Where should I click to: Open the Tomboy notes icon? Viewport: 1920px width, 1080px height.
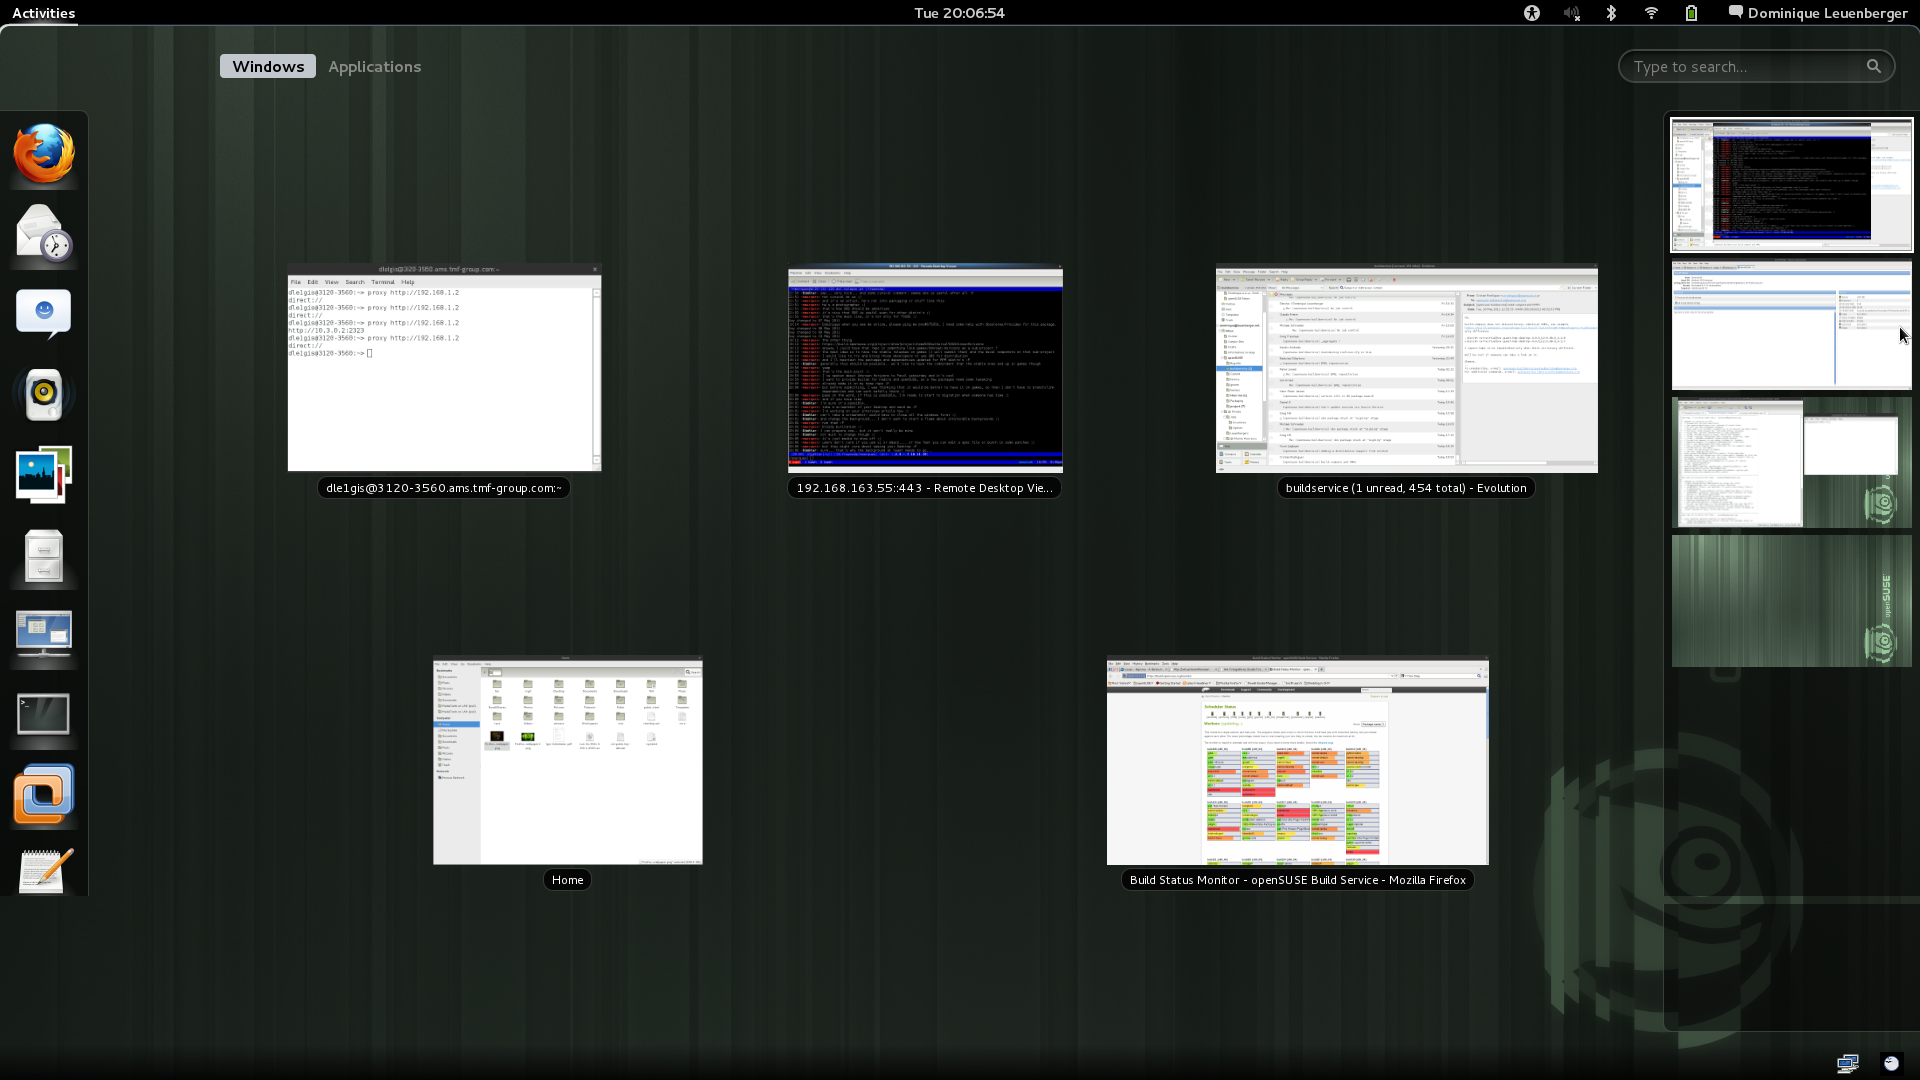click(x=43, y=870)
